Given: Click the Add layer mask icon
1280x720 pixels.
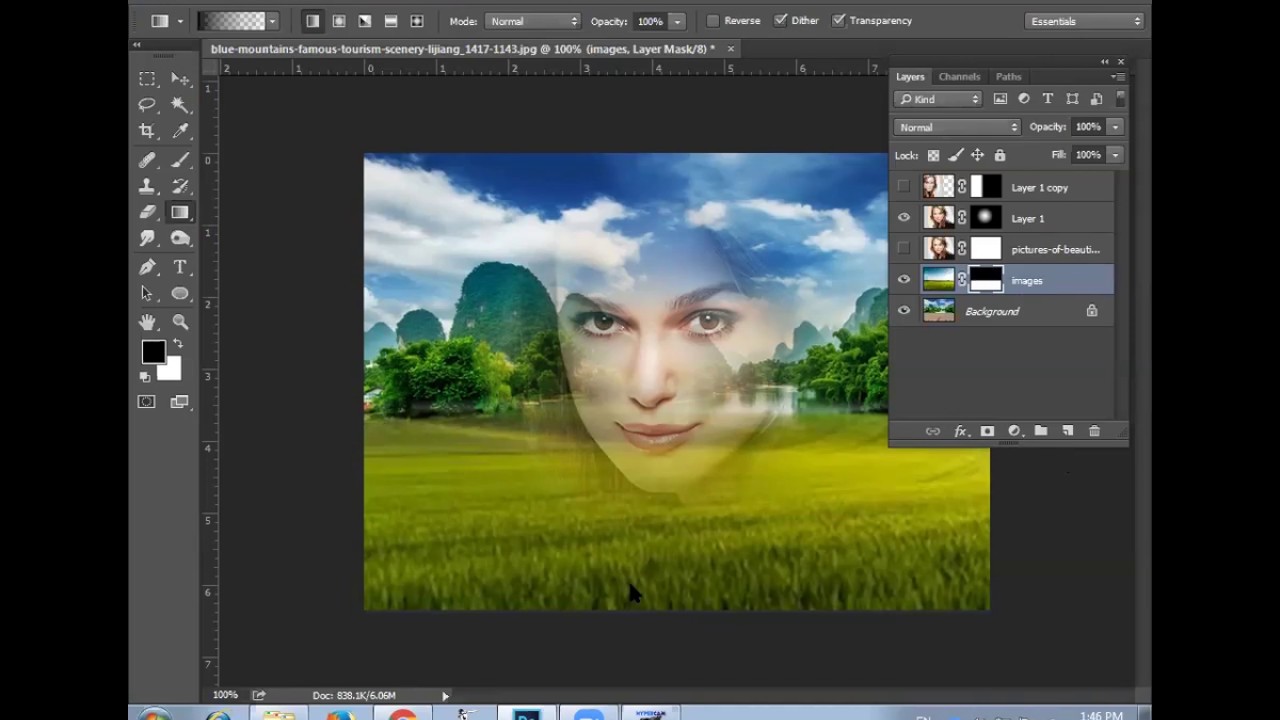Looking at the screenshot, I should [987, 431].
